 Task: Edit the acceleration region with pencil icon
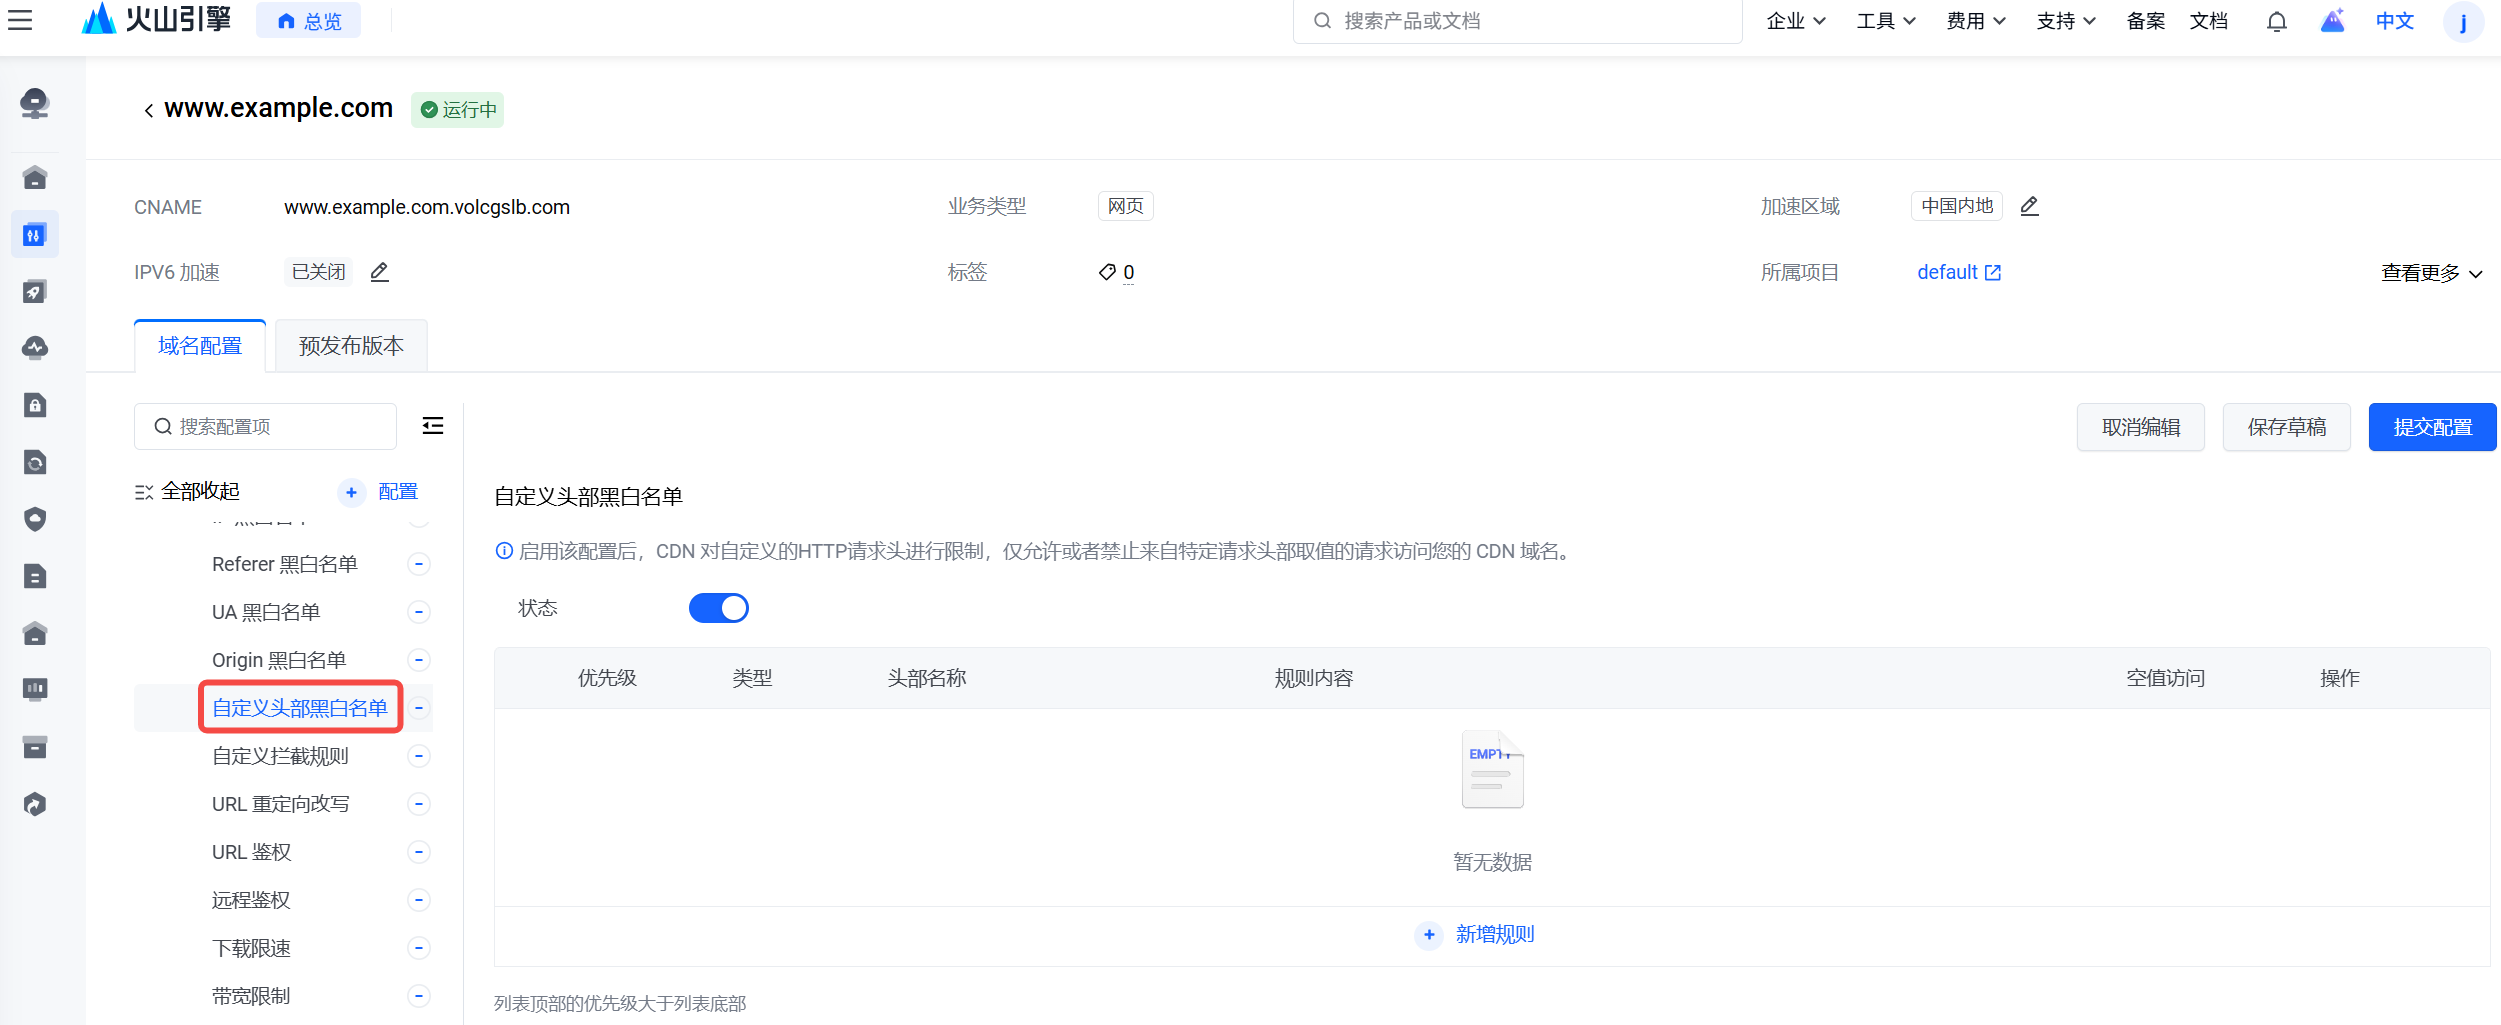point(2029,206)
